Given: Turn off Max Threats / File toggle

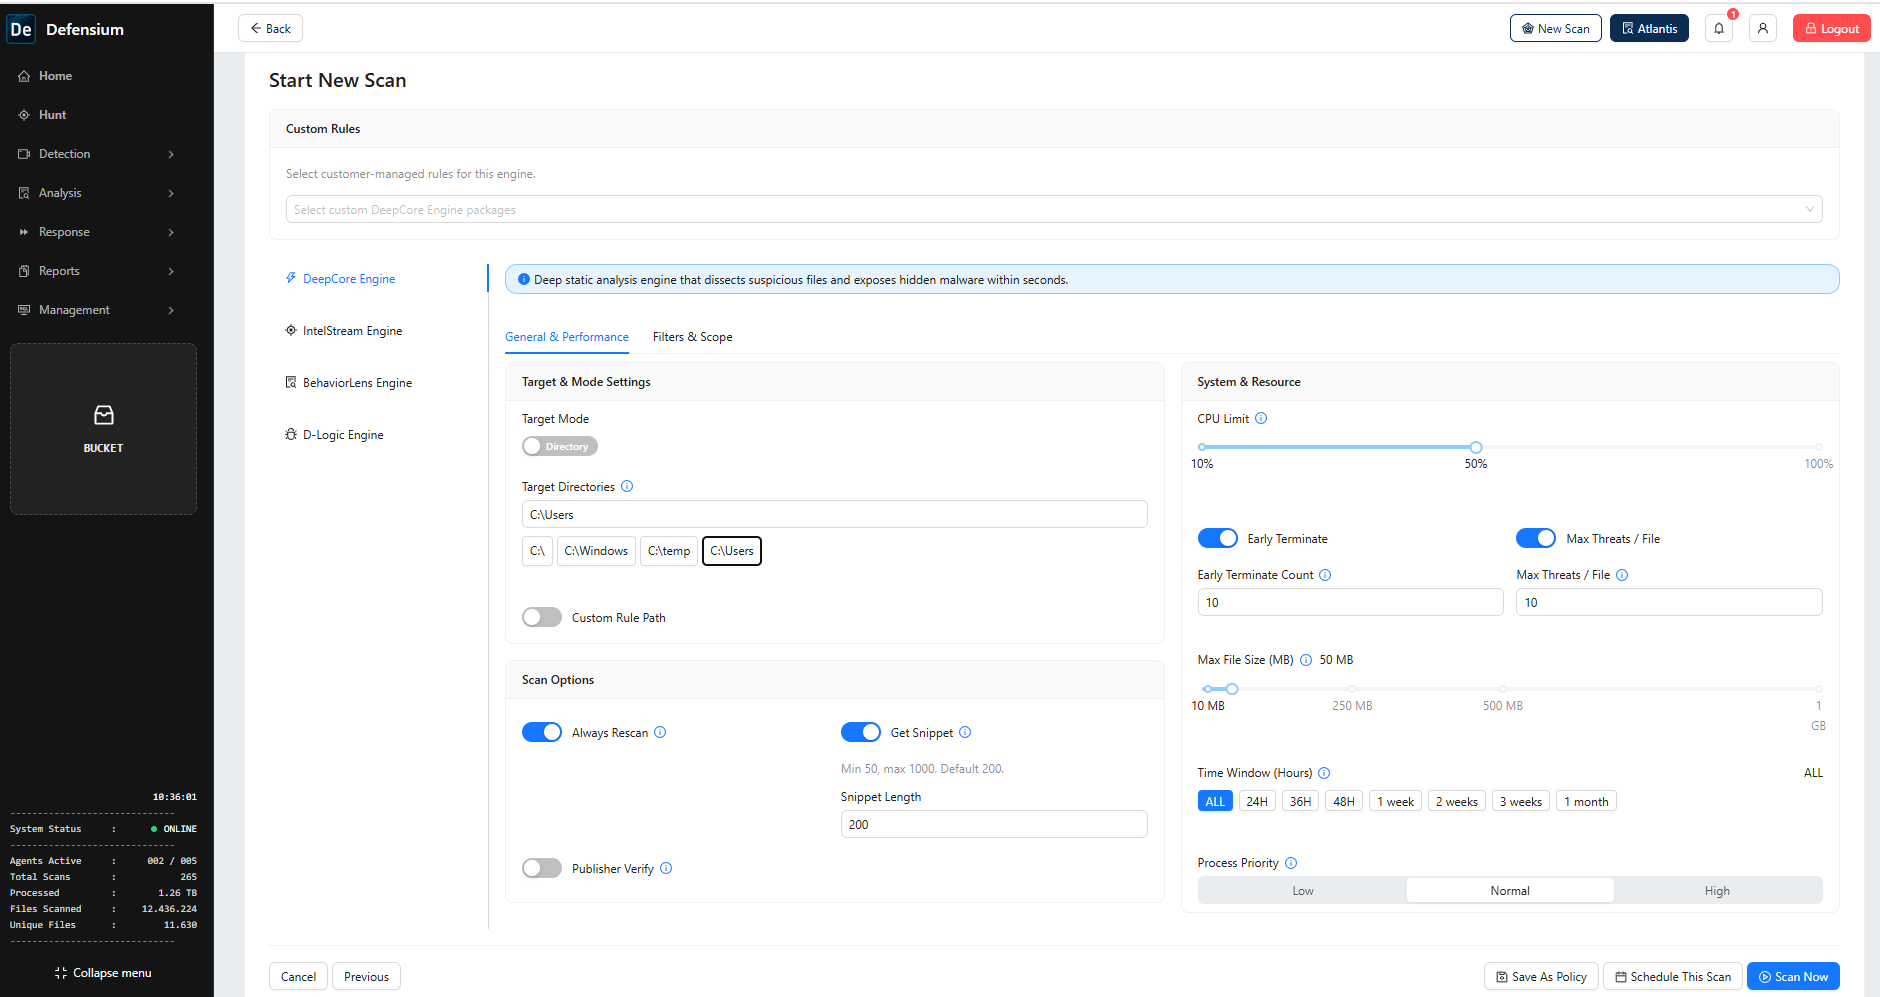Looking at the screenshot, I should pos(1536,538).
